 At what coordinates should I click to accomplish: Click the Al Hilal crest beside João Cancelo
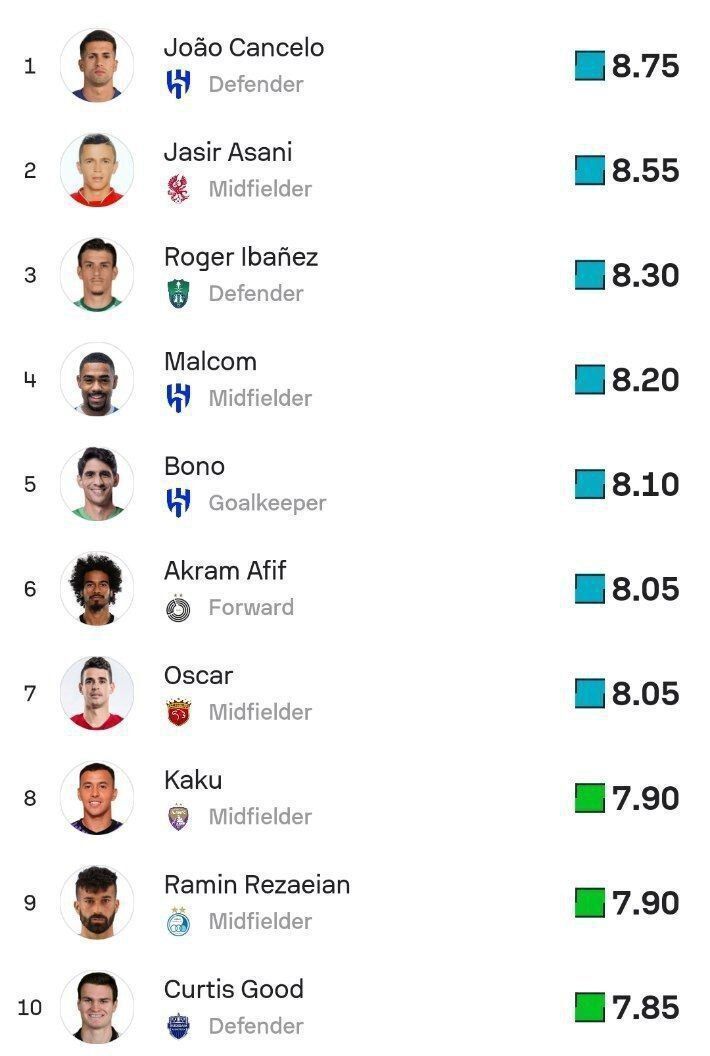click(178, 85)
